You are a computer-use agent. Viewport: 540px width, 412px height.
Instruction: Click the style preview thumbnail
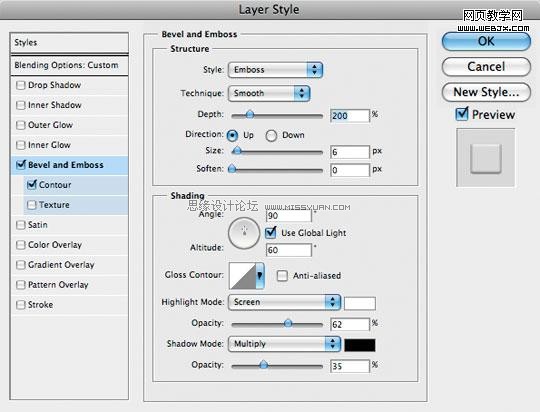pyautogui.click(x=485, y=158)
